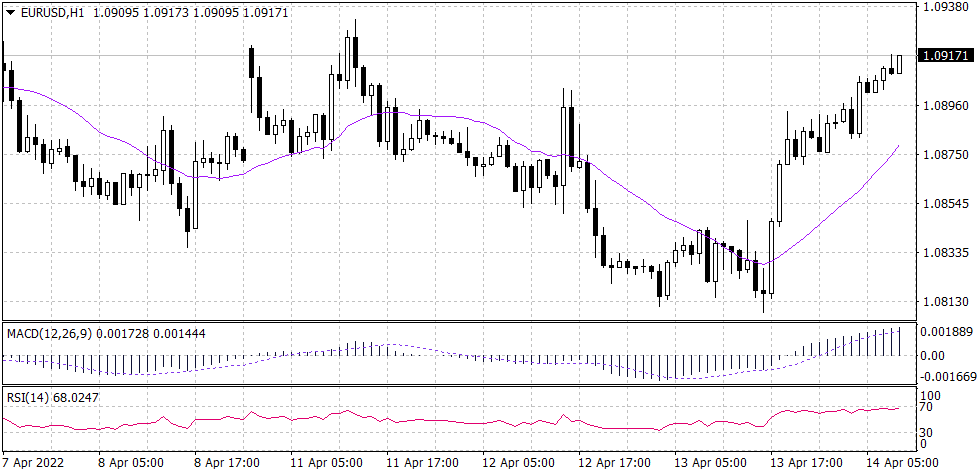Screen dimensions: 980x475
Task: Click the 12 Apr 17:00 time label
Action: point(611,464)
